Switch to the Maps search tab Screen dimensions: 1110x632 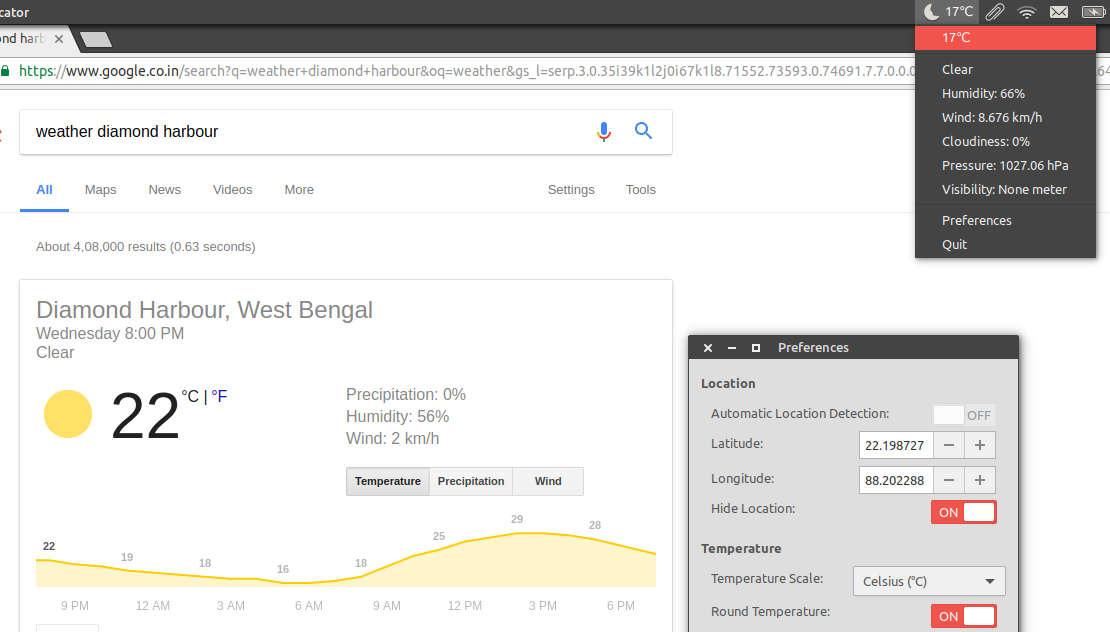(x=101, y=190)
